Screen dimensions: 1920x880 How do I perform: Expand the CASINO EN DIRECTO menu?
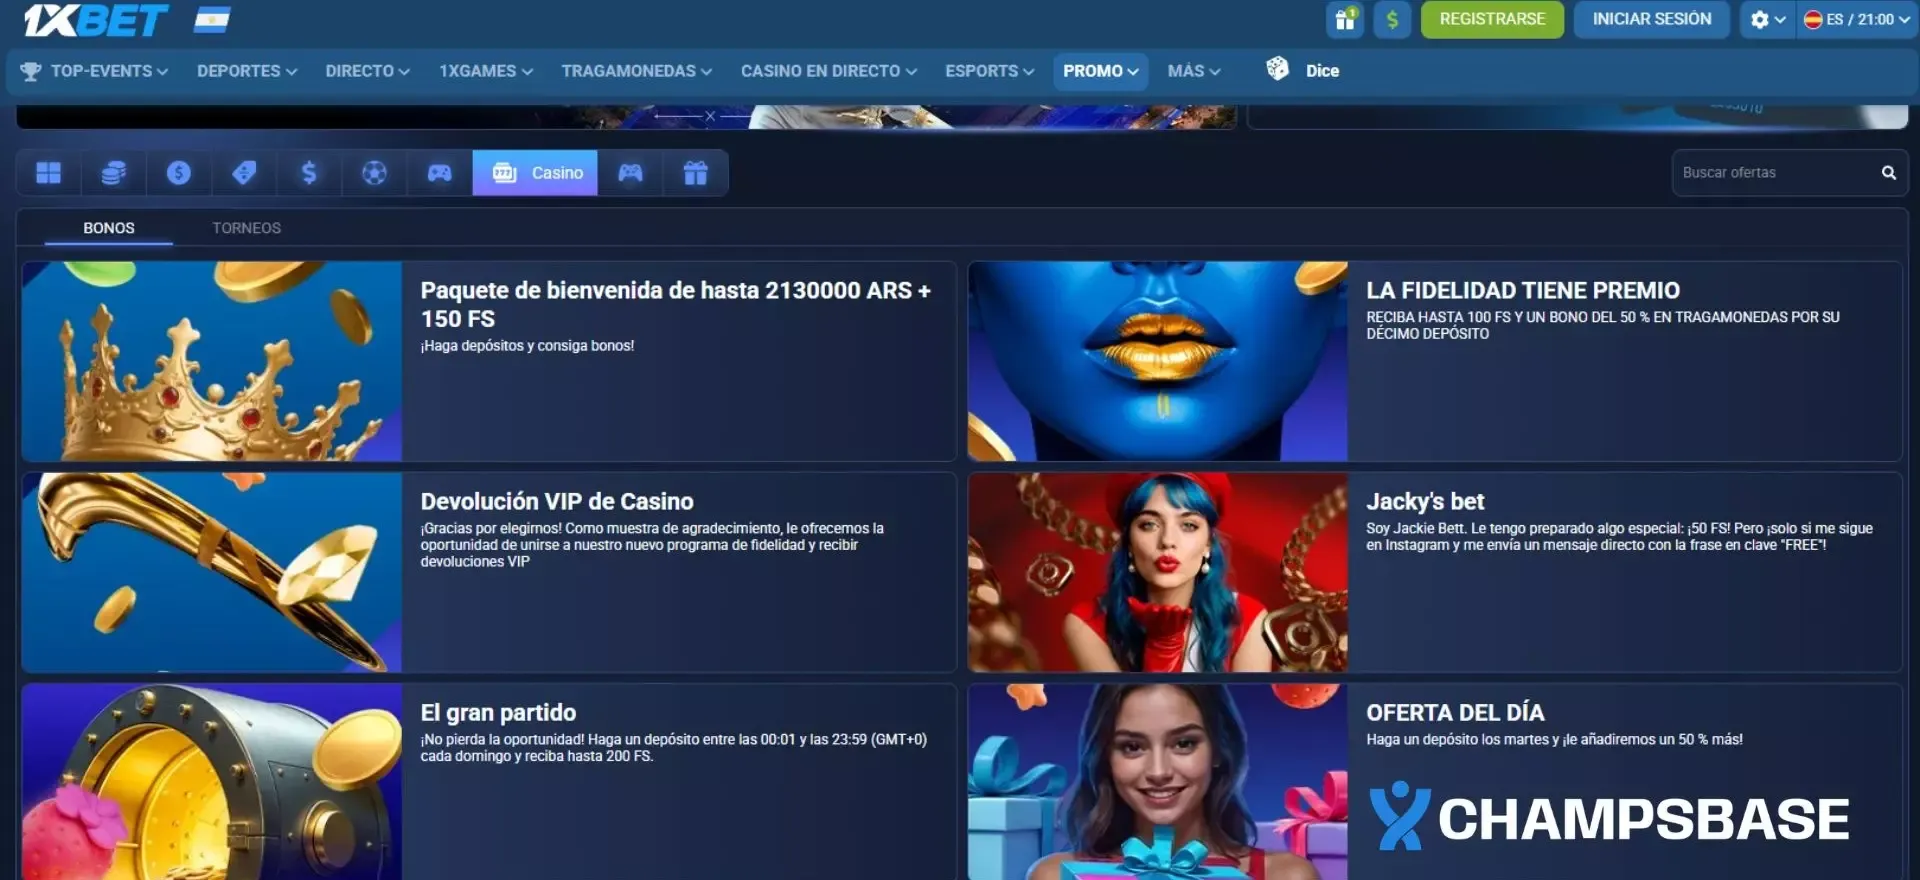pyautogui.click(x=828, y=71)
